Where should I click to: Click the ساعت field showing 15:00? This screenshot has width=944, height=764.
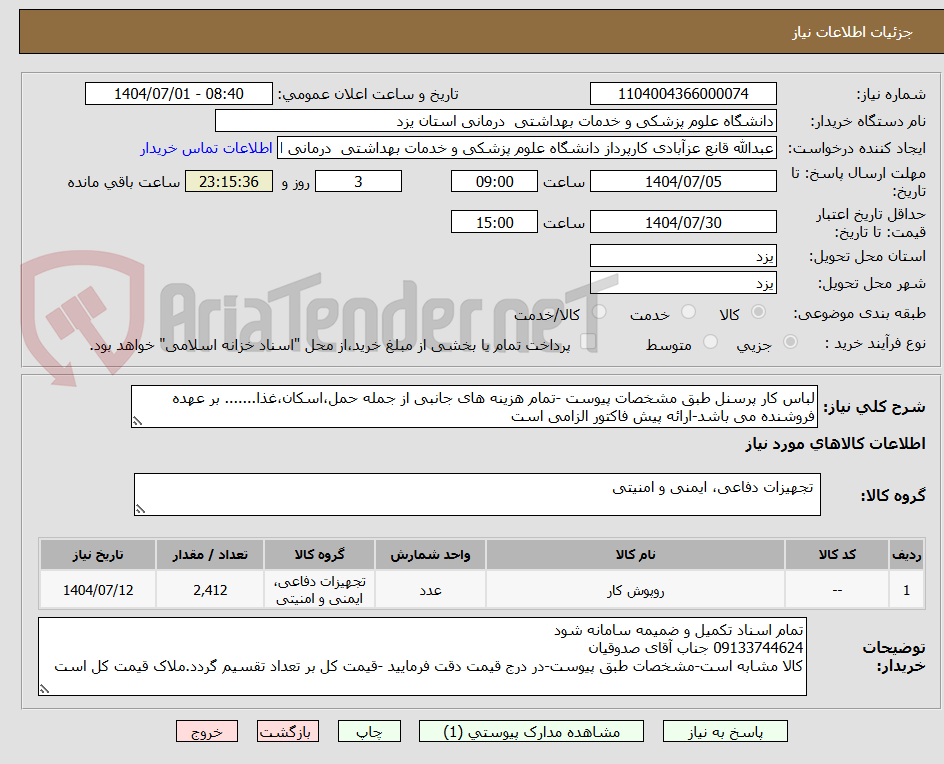point(496,221)
